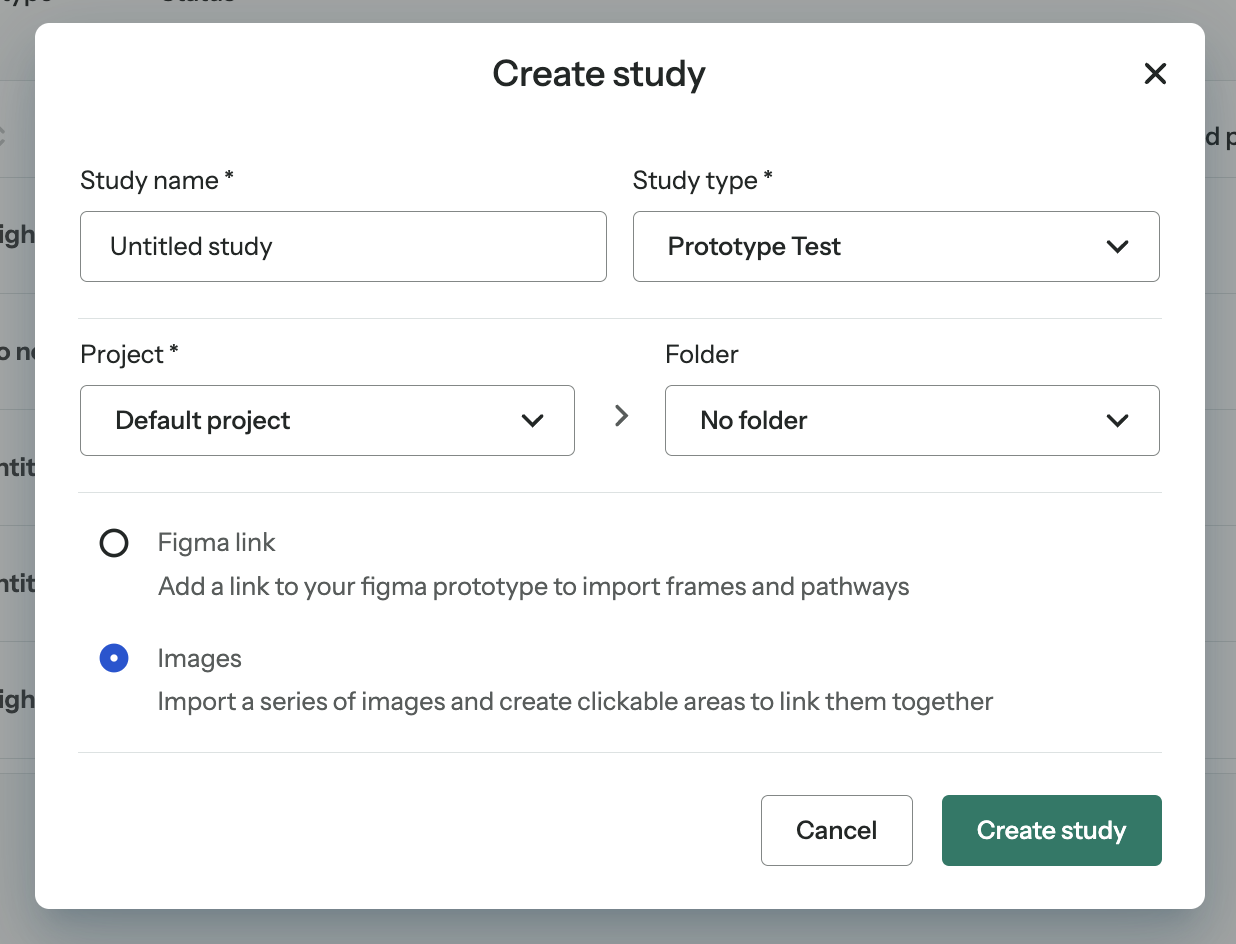
Task: Select the Images radio button
Action: pos(114,659)
